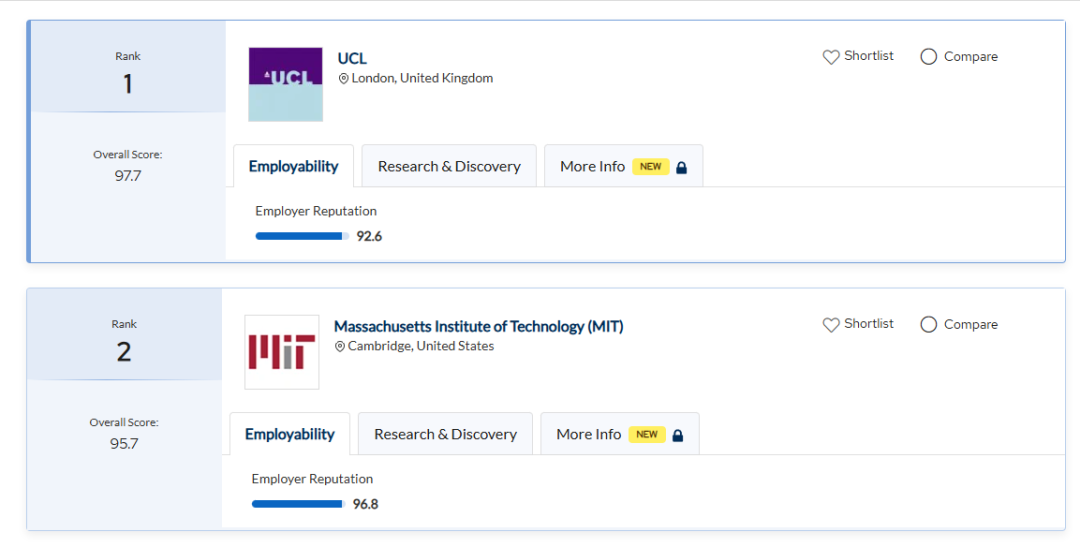The height and width of the screenshot is (547, 1080).
Task: Open the Massachusetts Institute of Technology link
Action: [x=478, y=327]
